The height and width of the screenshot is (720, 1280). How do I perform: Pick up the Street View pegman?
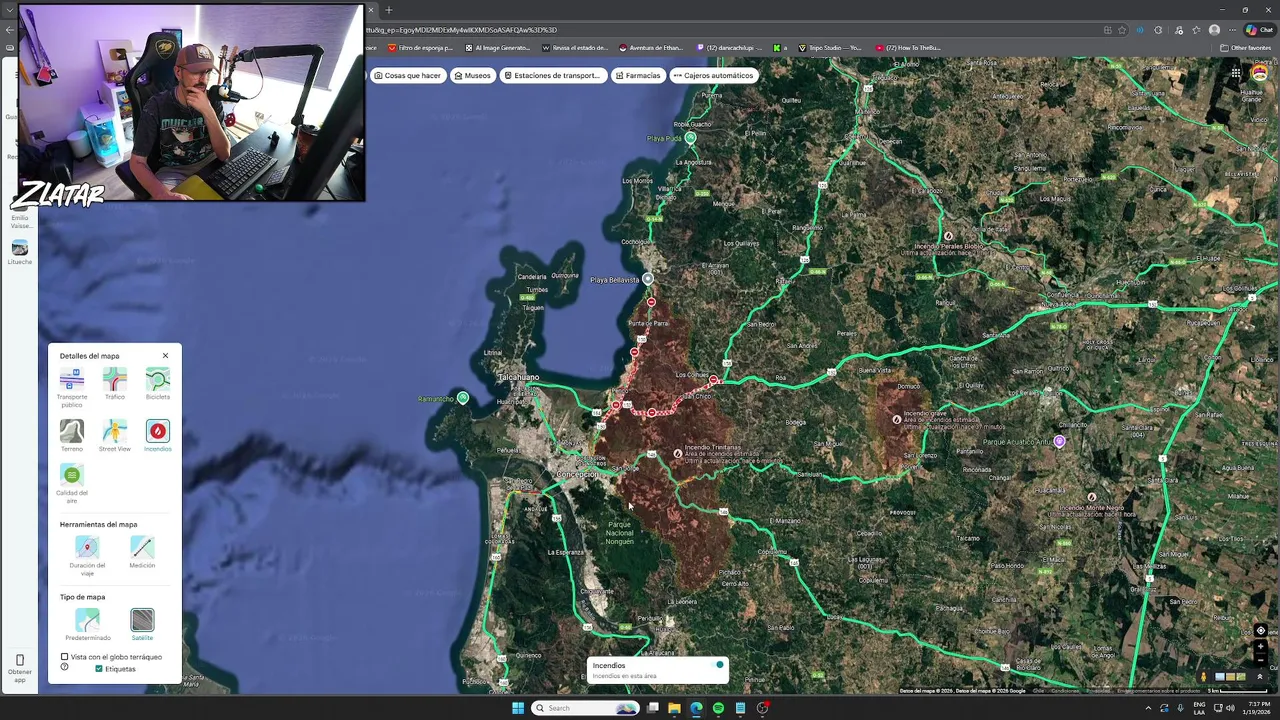click(x=1203, y=677)
